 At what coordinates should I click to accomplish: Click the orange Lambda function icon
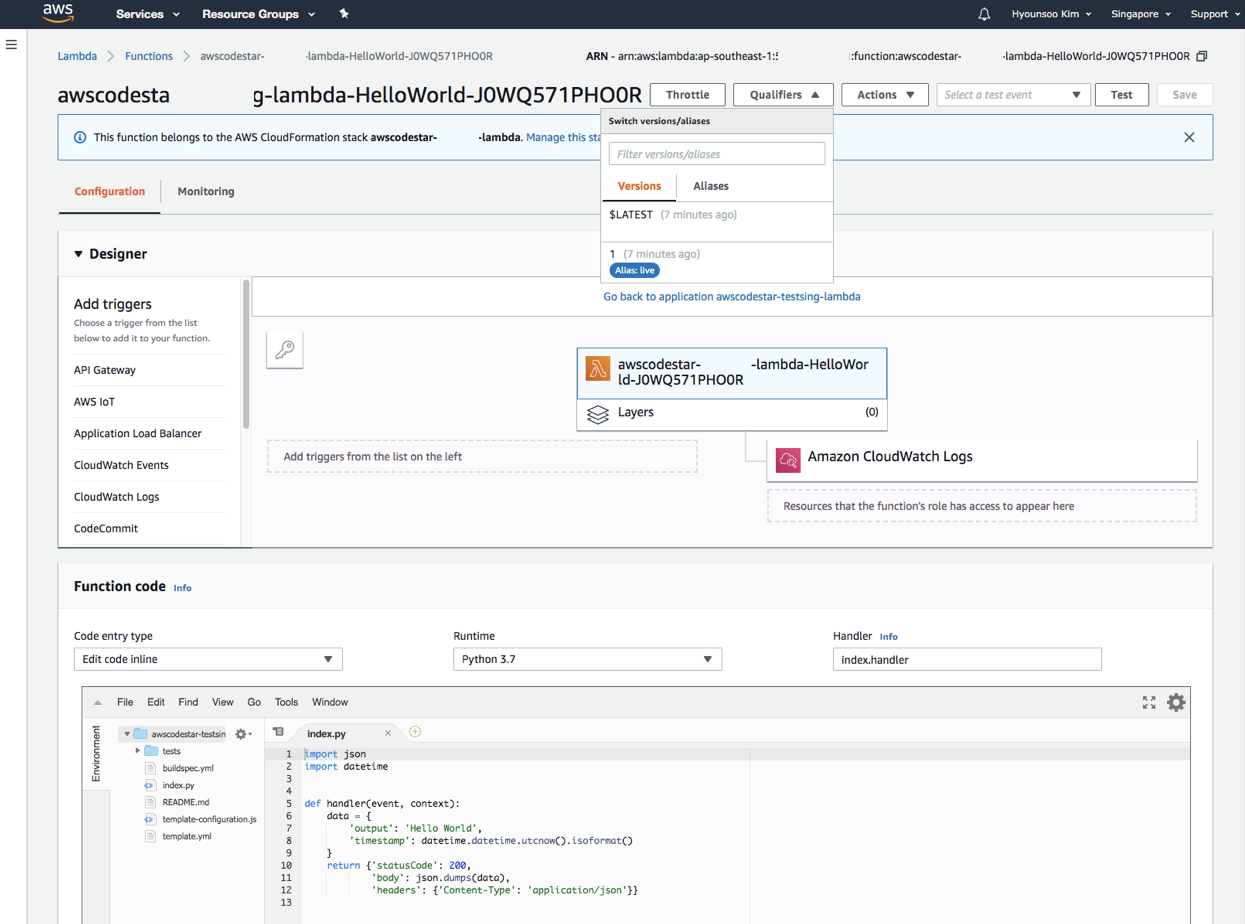tap(598, 368)
